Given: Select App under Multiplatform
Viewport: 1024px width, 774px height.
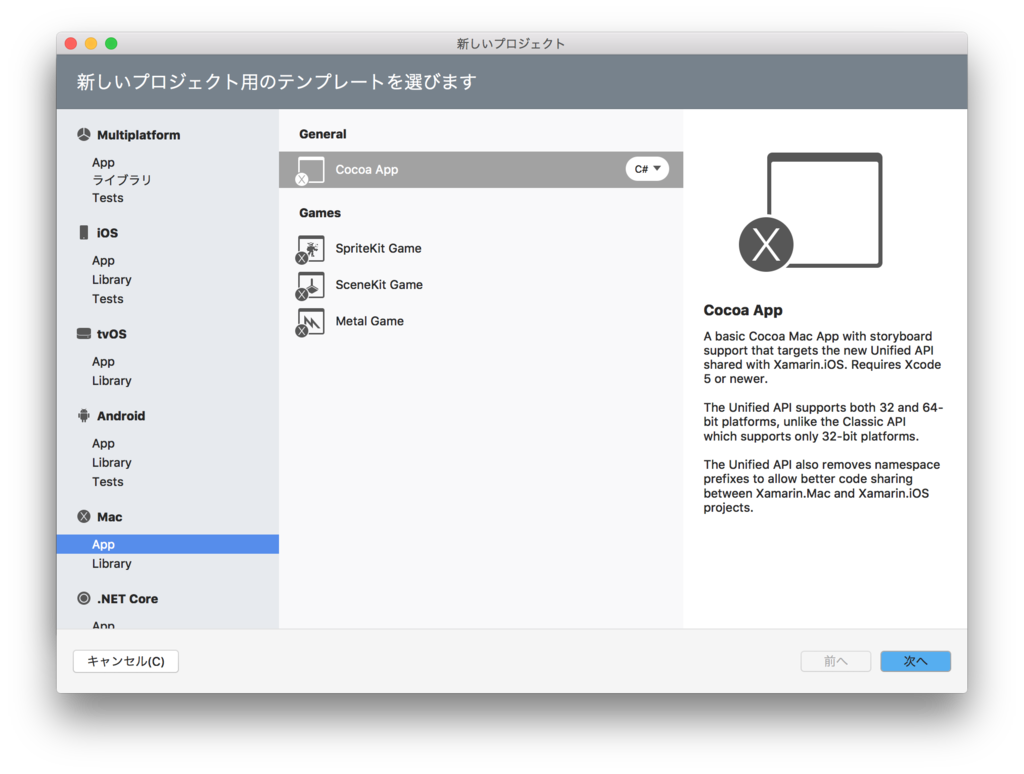Looking at the screenshot, I should [x=103, y=162].
